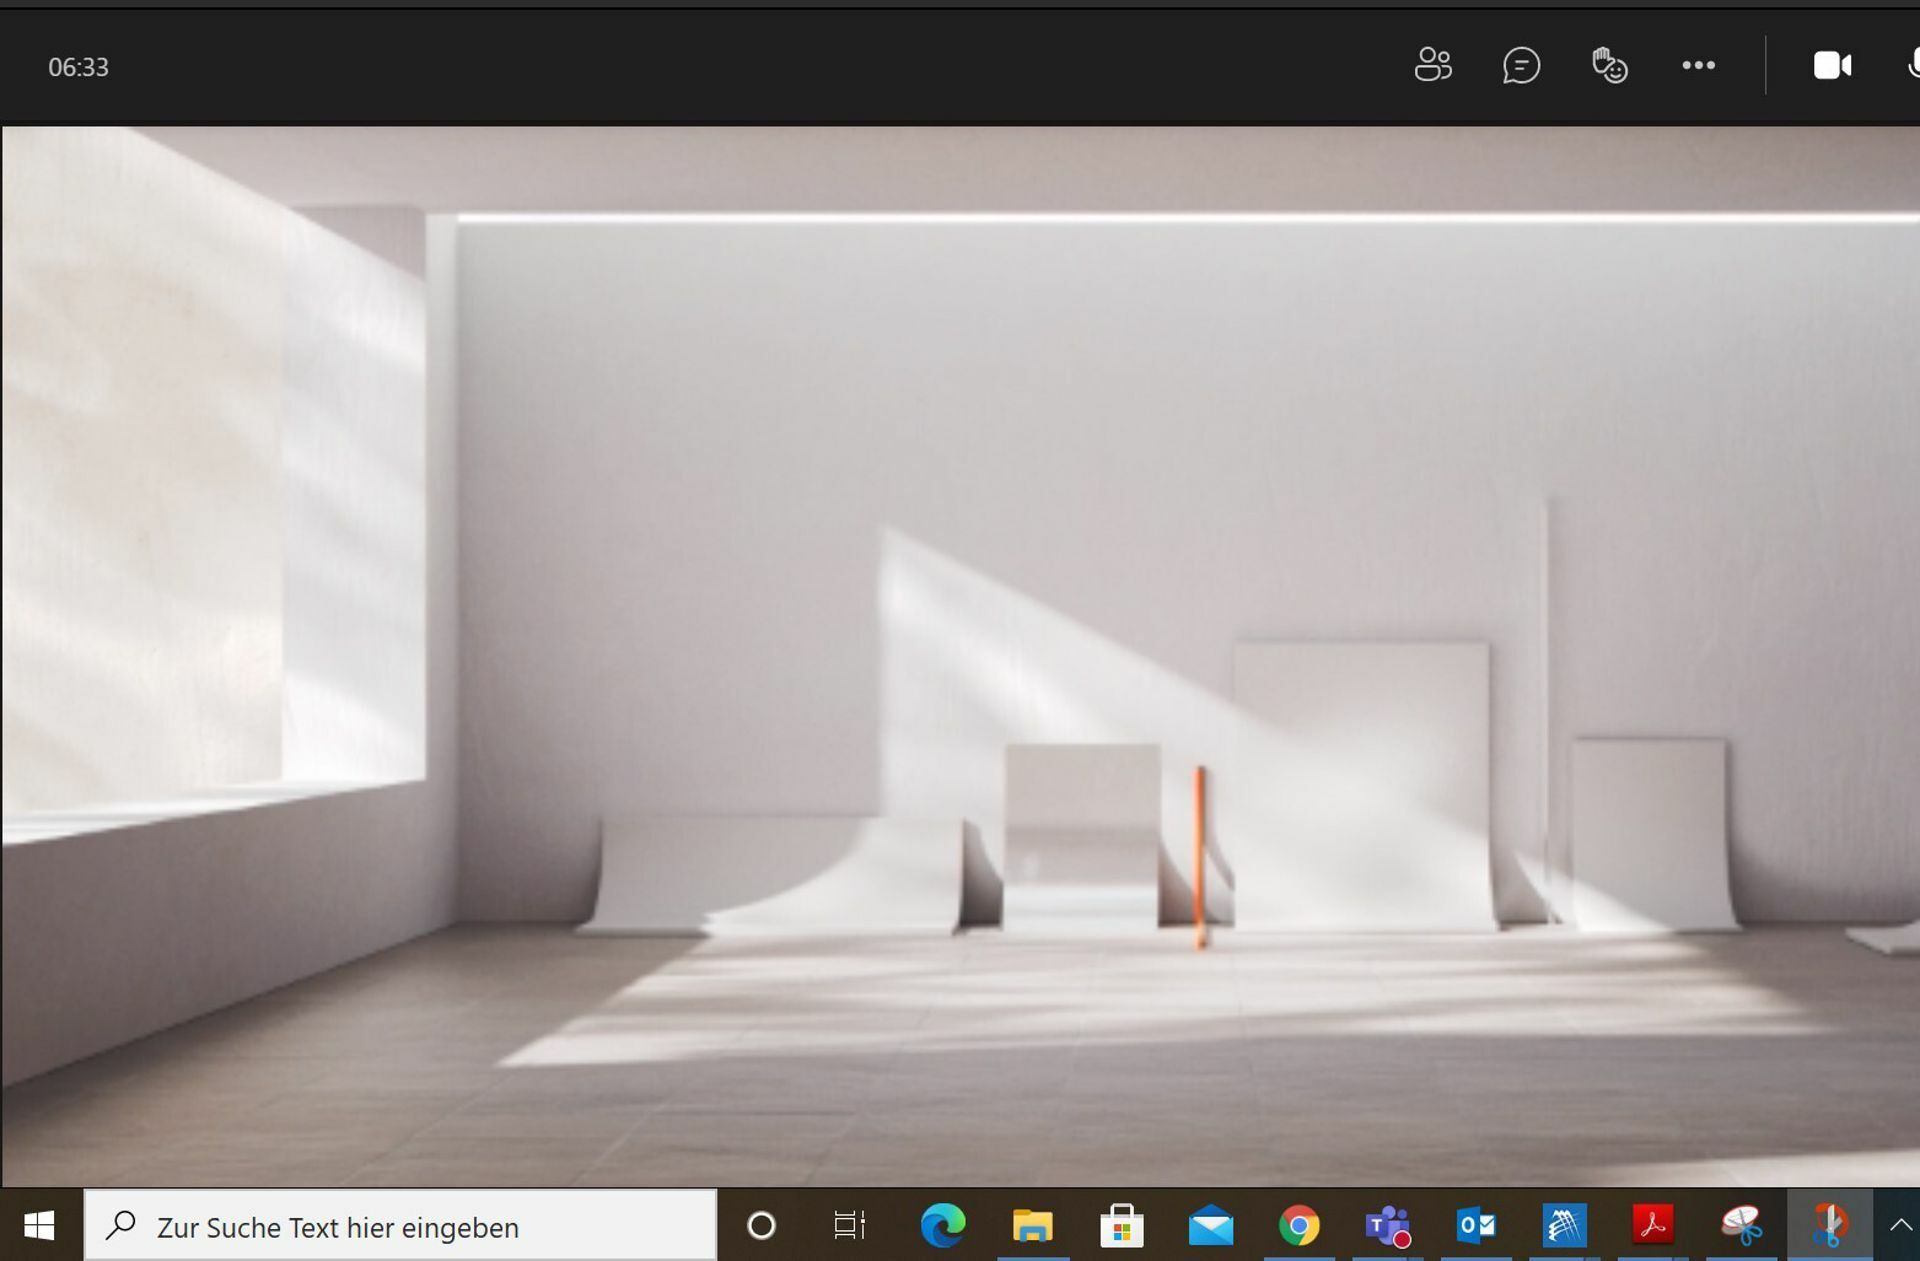Open File Explorer from the taskbar
This screenshot has width=1920, height=1261.
click(x=1032, y=1225)
